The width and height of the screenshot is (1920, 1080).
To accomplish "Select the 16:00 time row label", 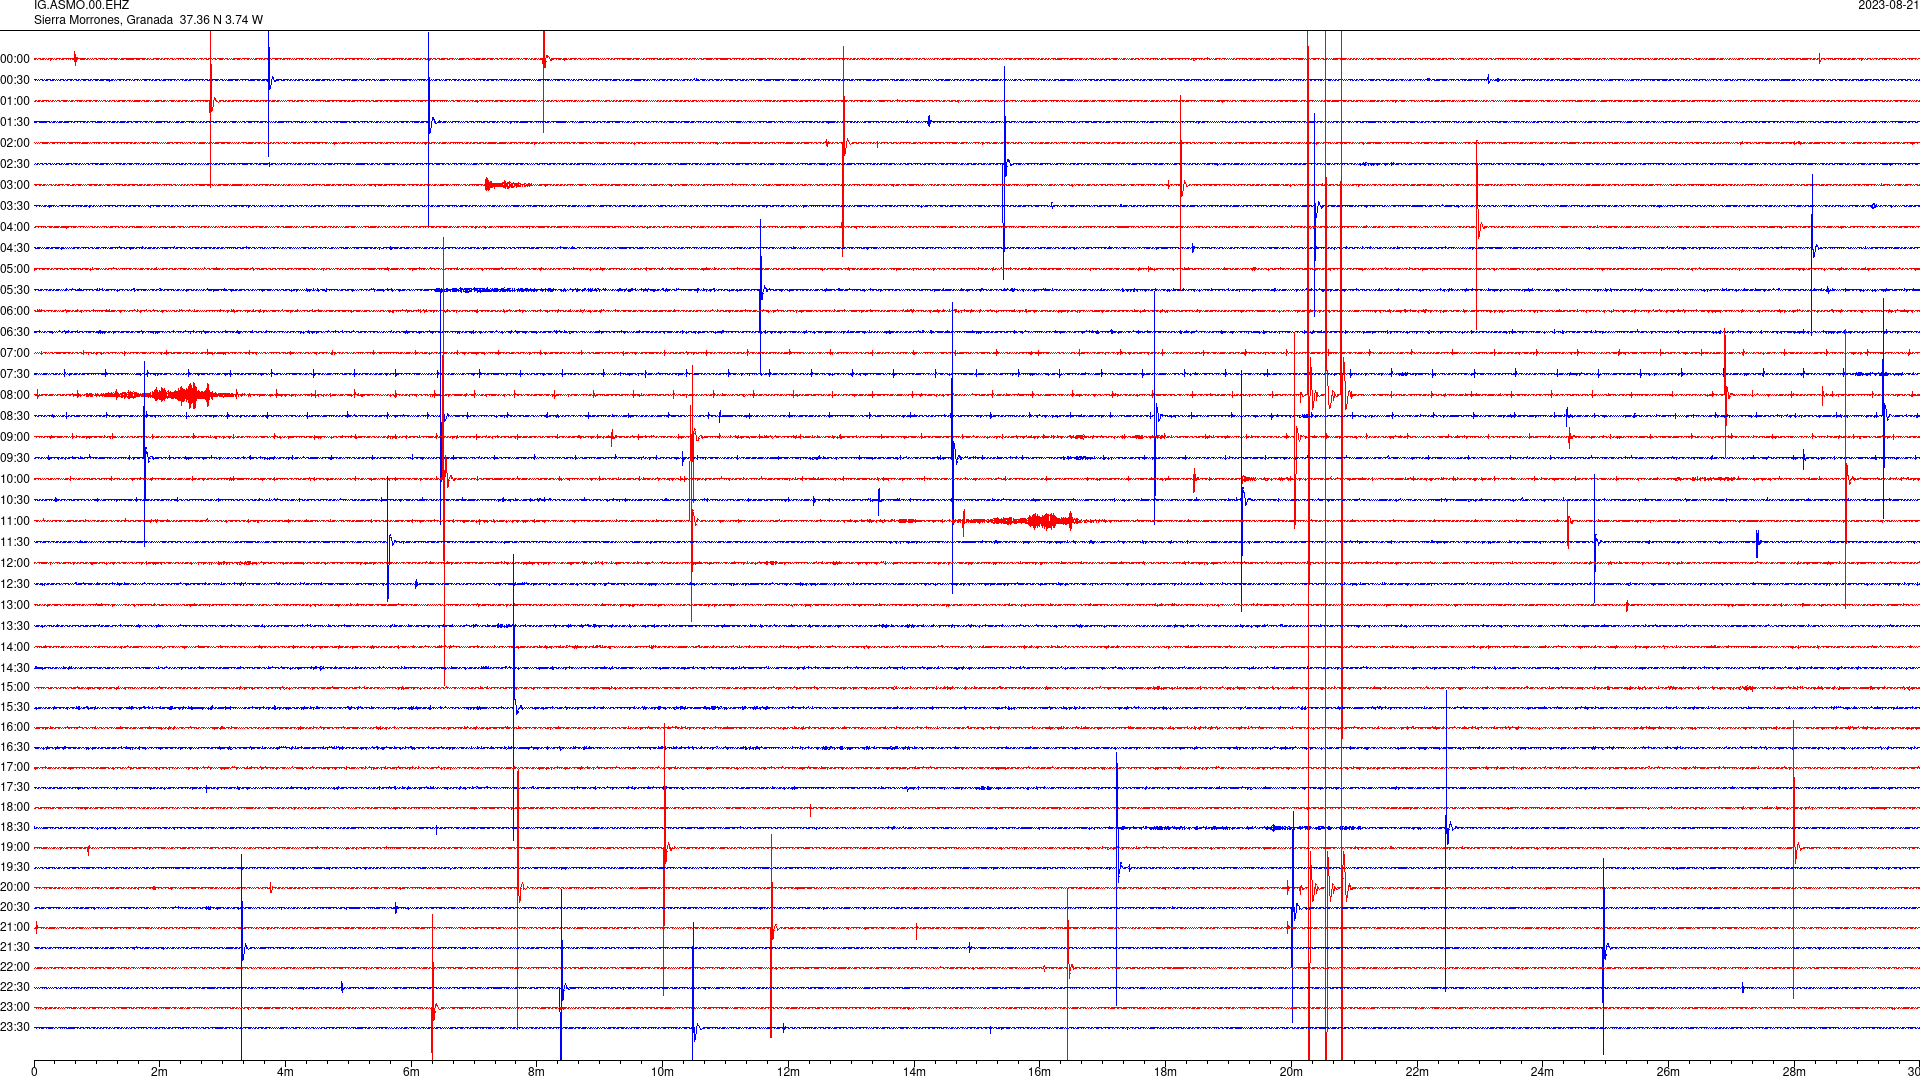I will 15,727.
